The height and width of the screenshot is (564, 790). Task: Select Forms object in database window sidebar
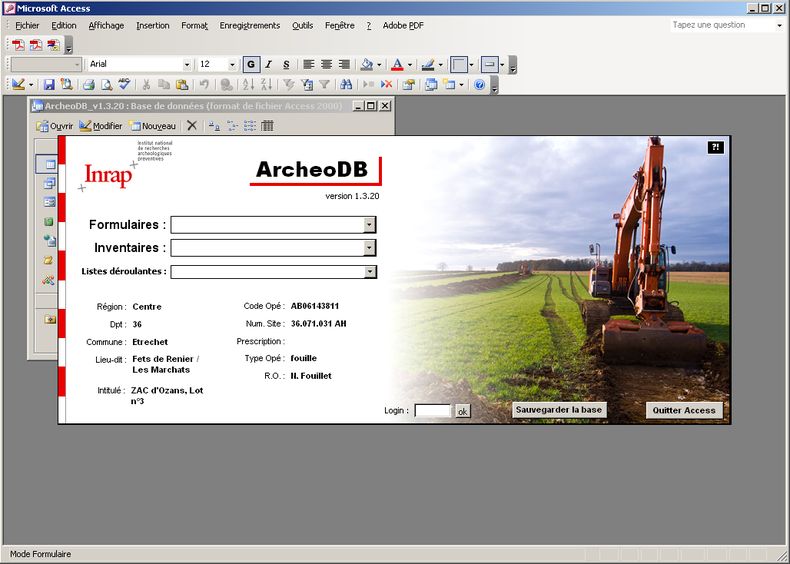[49, 203]
